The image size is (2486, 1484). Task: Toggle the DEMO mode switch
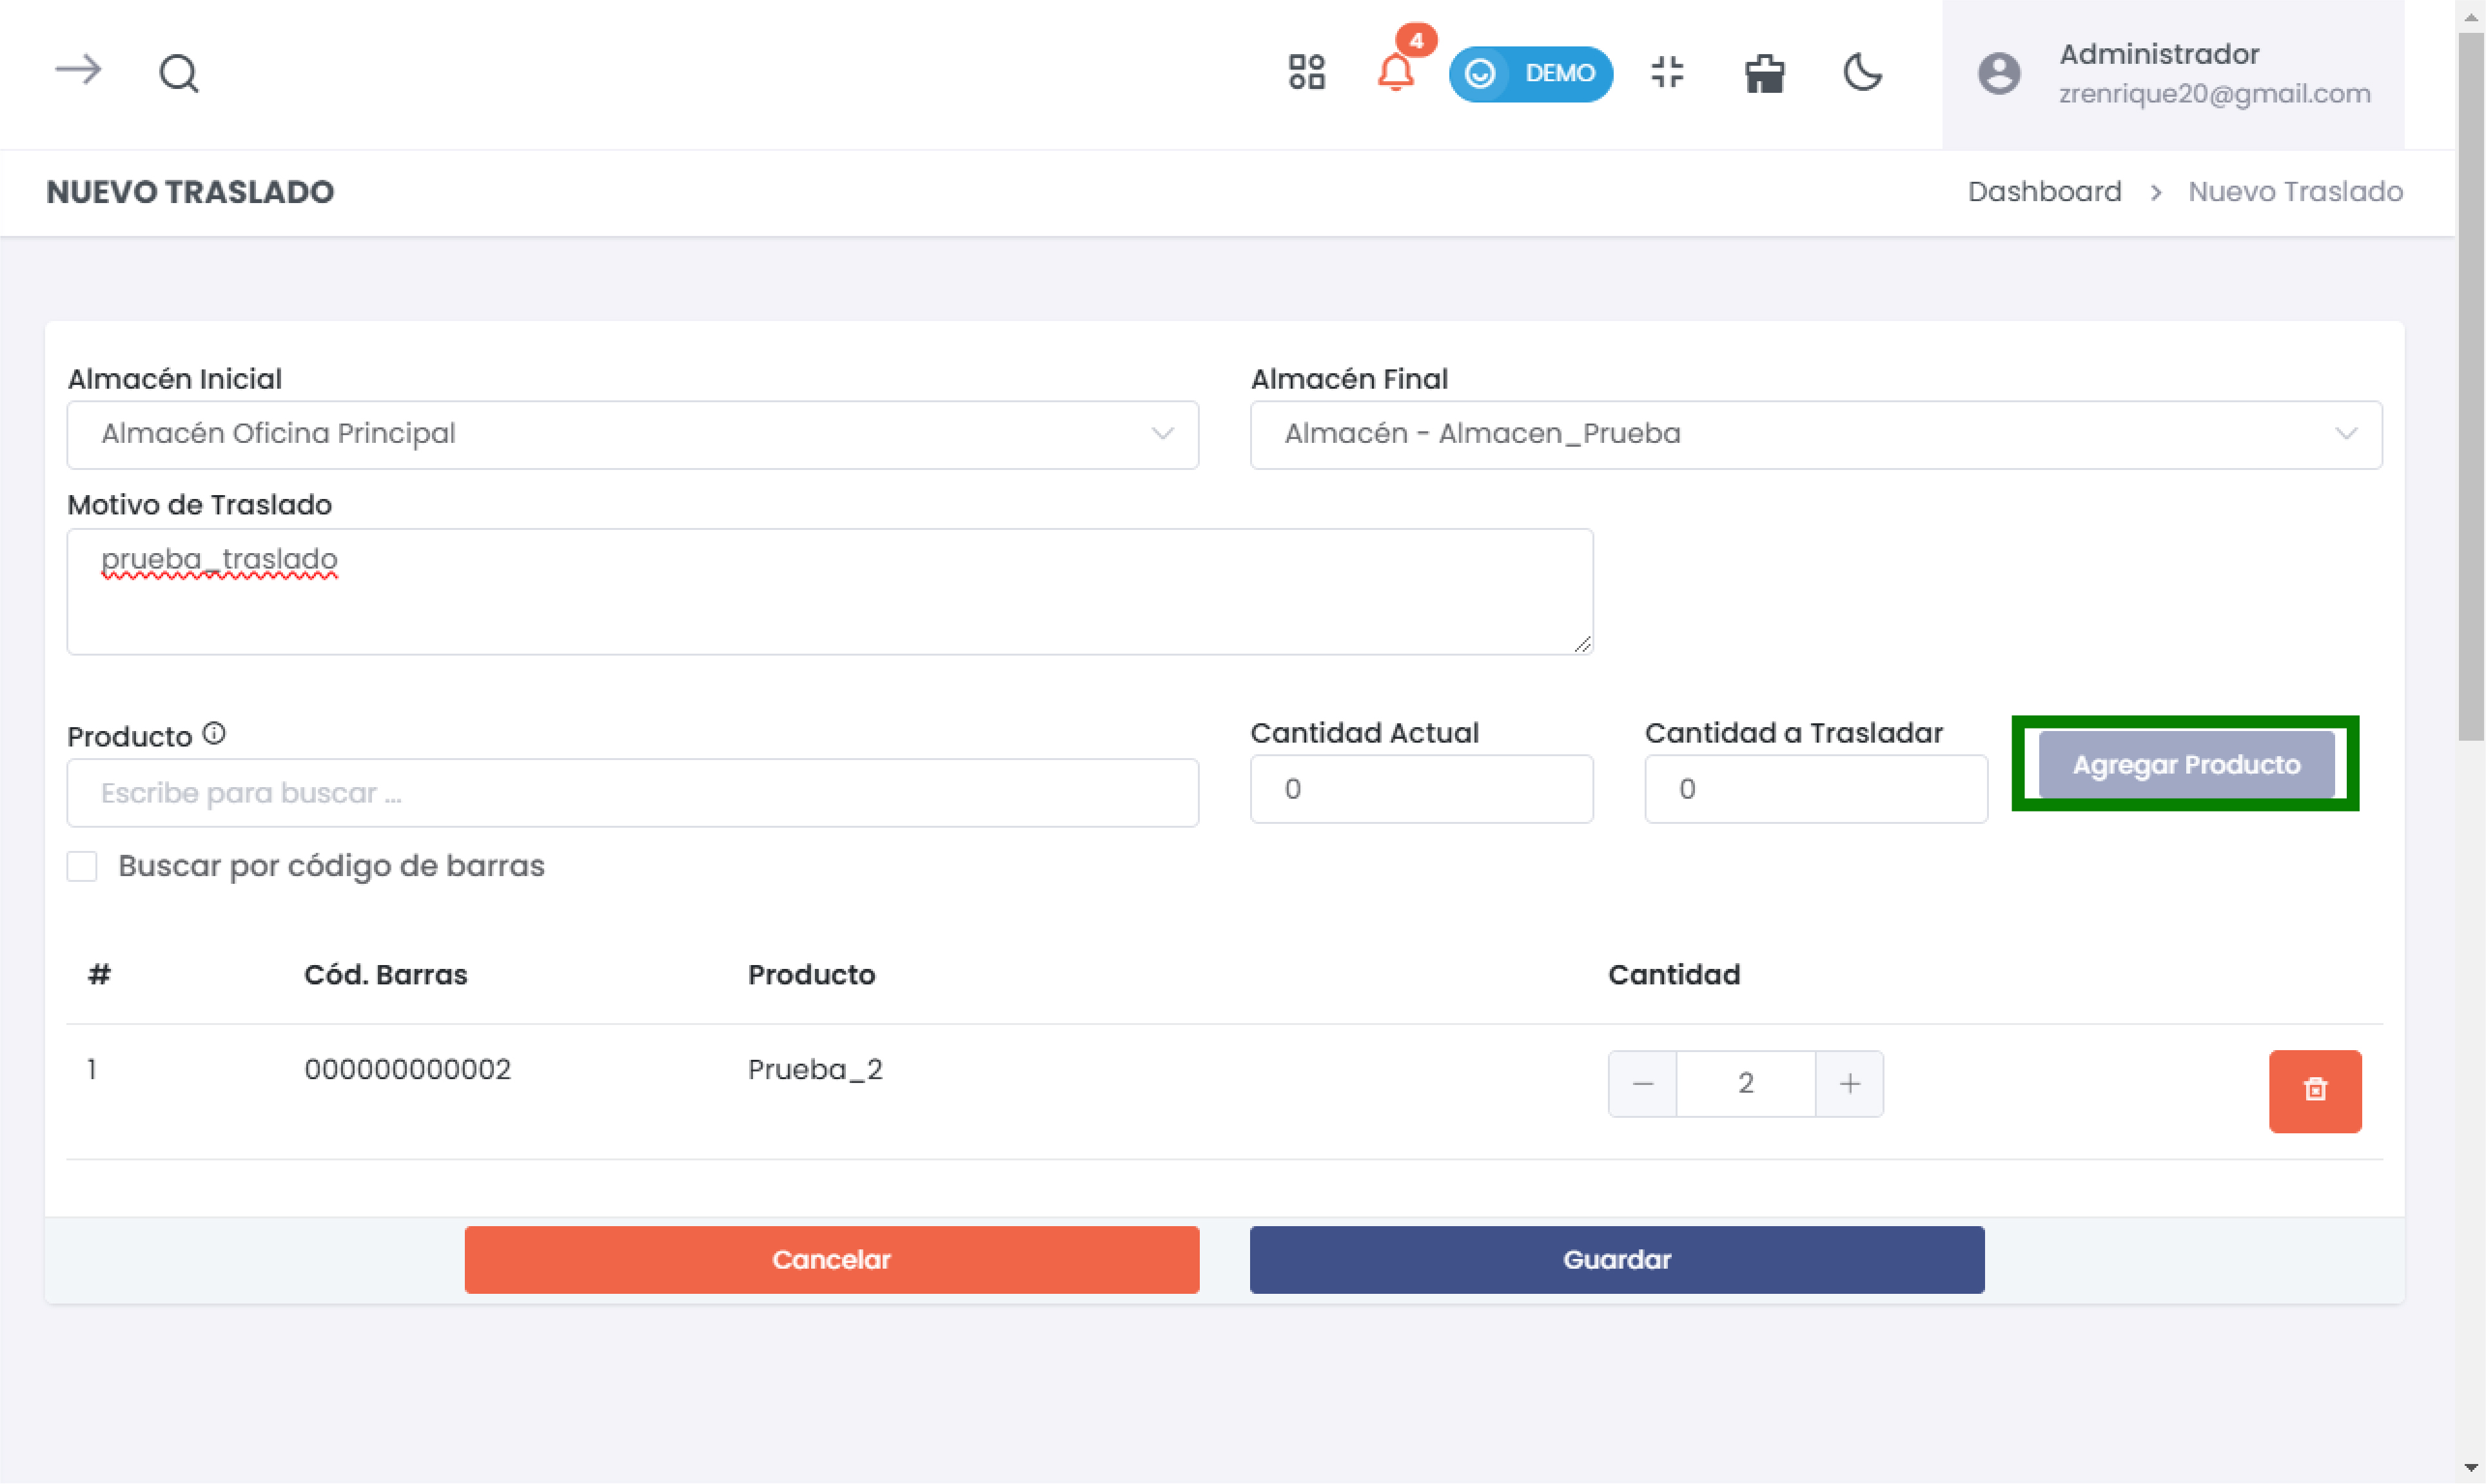[1530, 73]
